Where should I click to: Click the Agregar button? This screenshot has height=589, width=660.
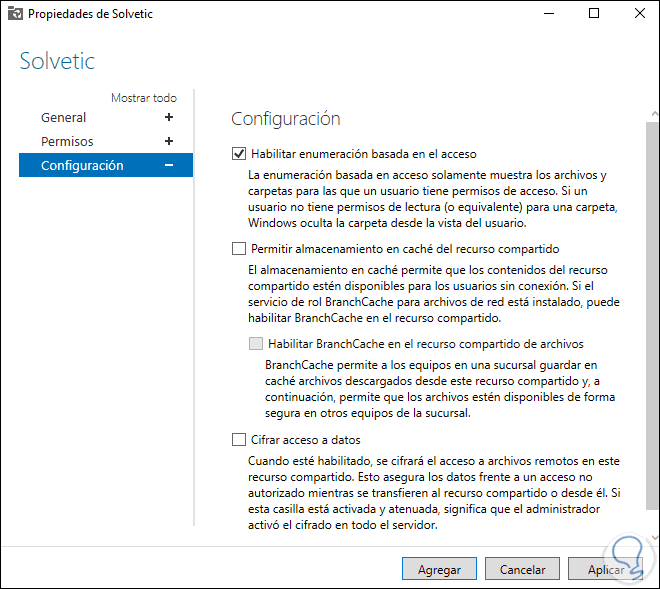point(439,569)
